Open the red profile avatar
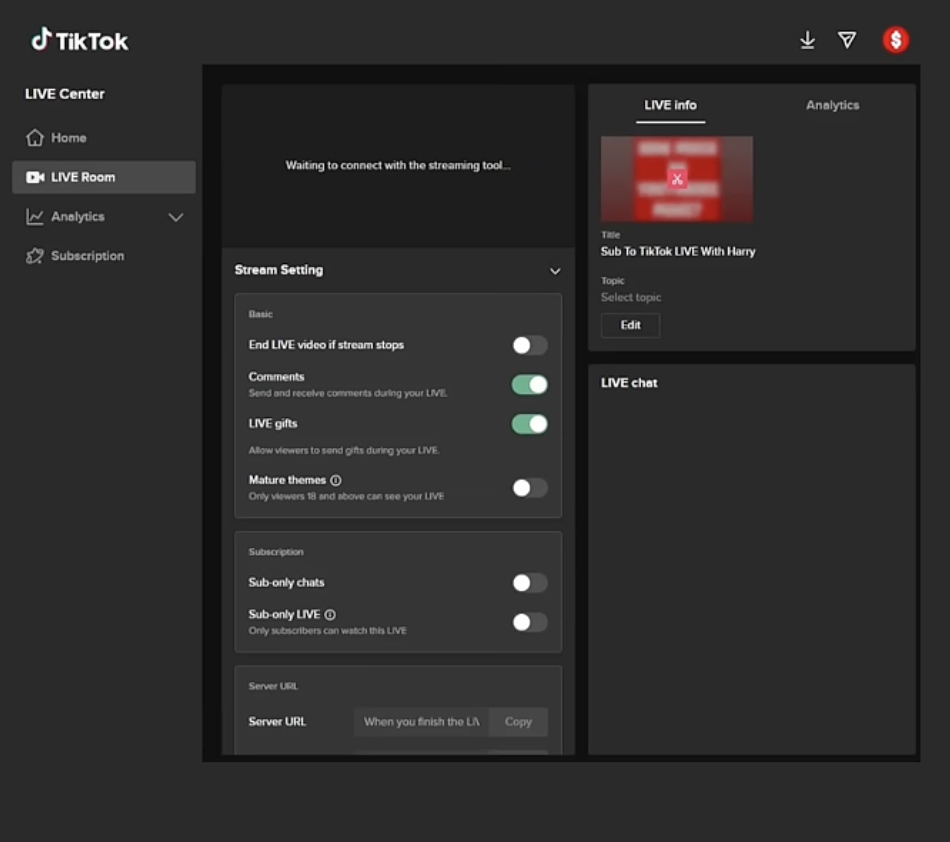This screenshot has height=842, width=950. (x=895, y=40)
